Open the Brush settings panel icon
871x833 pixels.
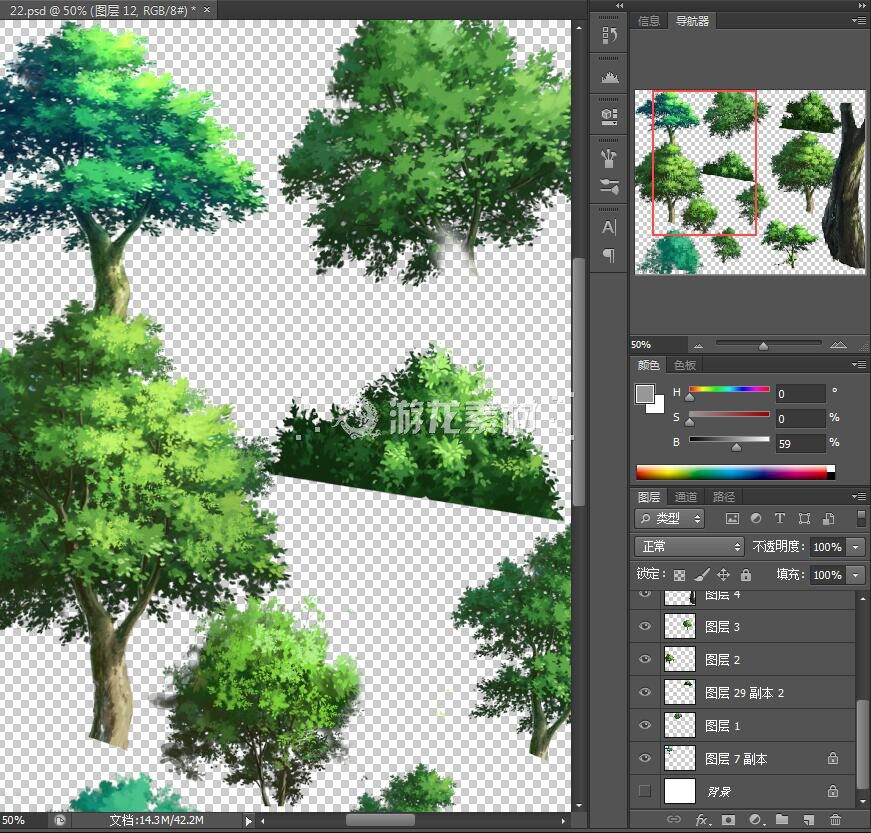click(609, 187)
